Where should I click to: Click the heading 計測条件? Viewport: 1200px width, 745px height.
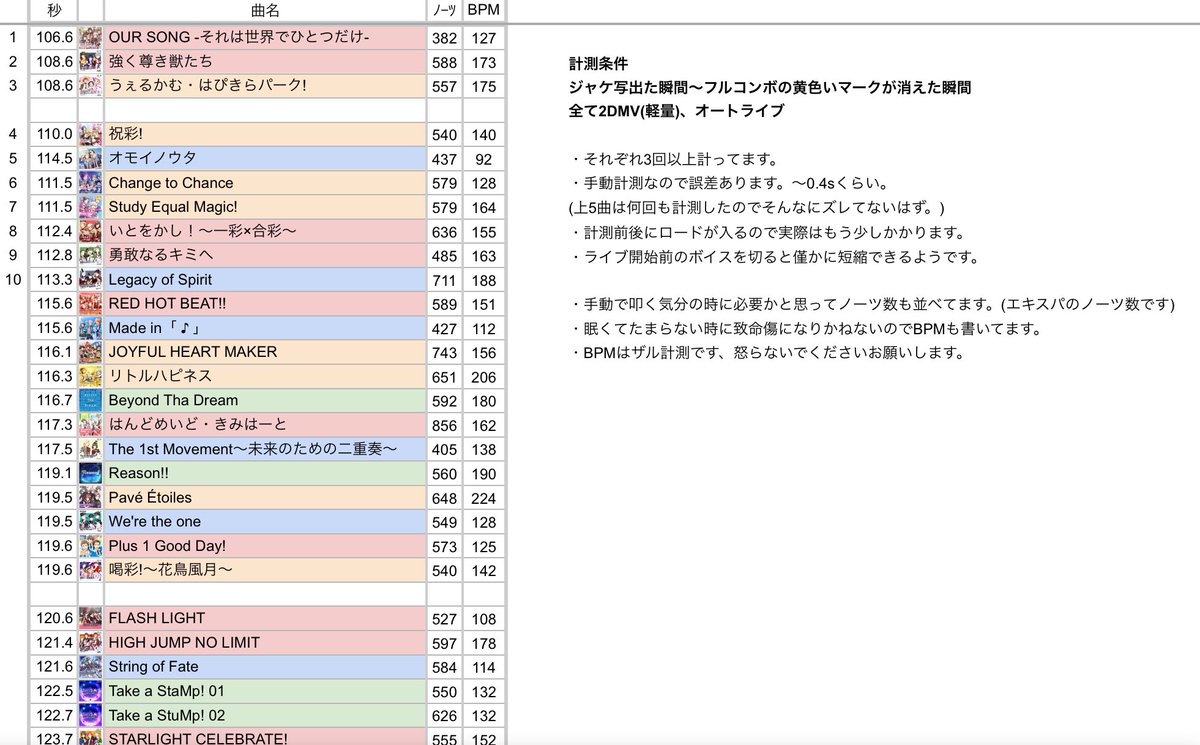598,63
